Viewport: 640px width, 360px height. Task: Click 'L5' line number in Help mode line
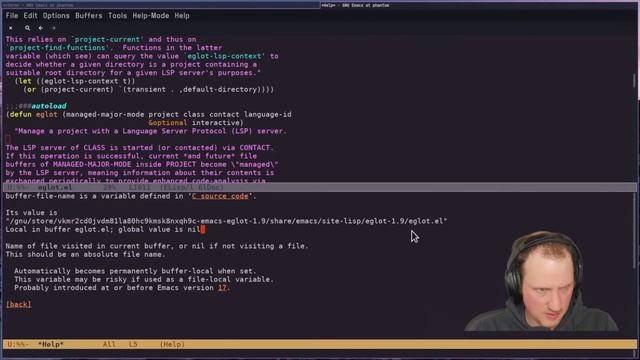point(133,344)
